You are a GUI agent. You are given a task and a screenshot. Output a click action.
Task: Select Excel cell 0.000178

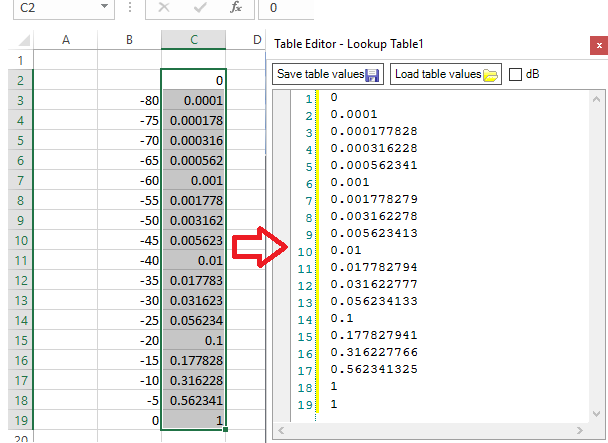(x=193, y=121)
